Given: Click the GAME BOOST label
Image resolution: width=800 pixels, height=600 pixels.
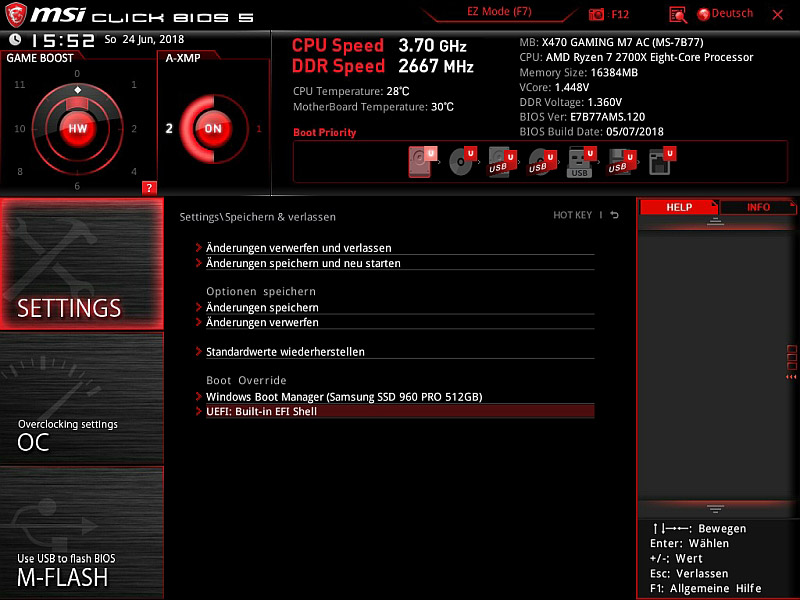Looking at the screenshot, I should pos(40,58).
